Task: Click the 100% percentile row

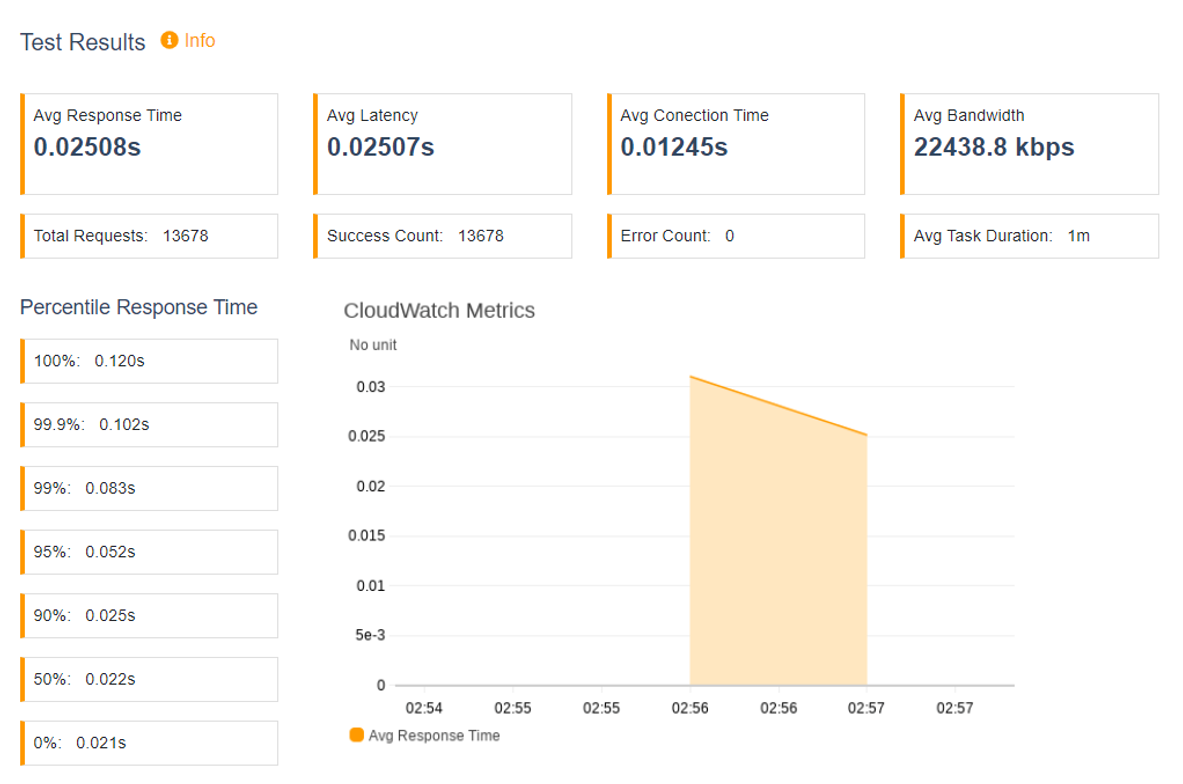Action: click(x=149, y=361)
